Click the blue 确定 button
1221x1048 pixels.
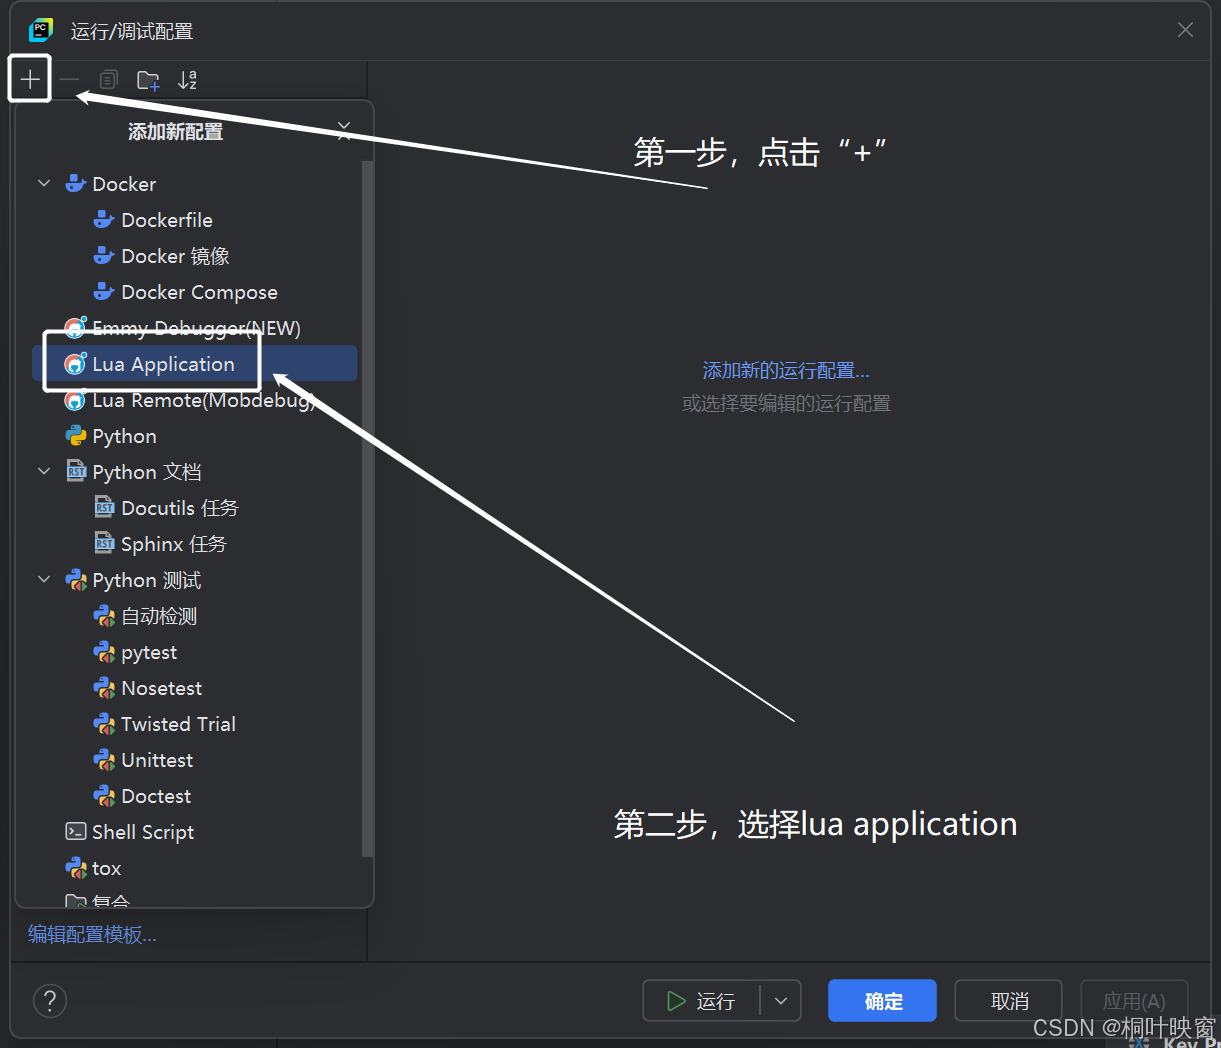[x=882, y=1001]
